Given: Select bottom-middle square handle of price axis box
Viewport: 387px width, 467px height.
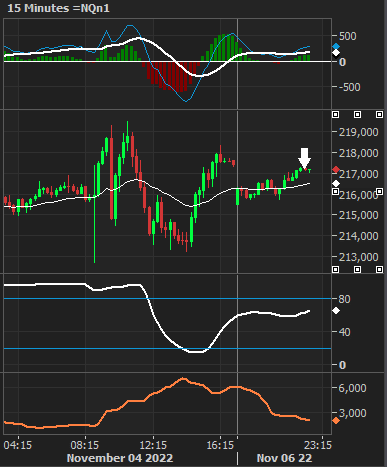Looking at the screenshot, I should (x=357, y=269).
